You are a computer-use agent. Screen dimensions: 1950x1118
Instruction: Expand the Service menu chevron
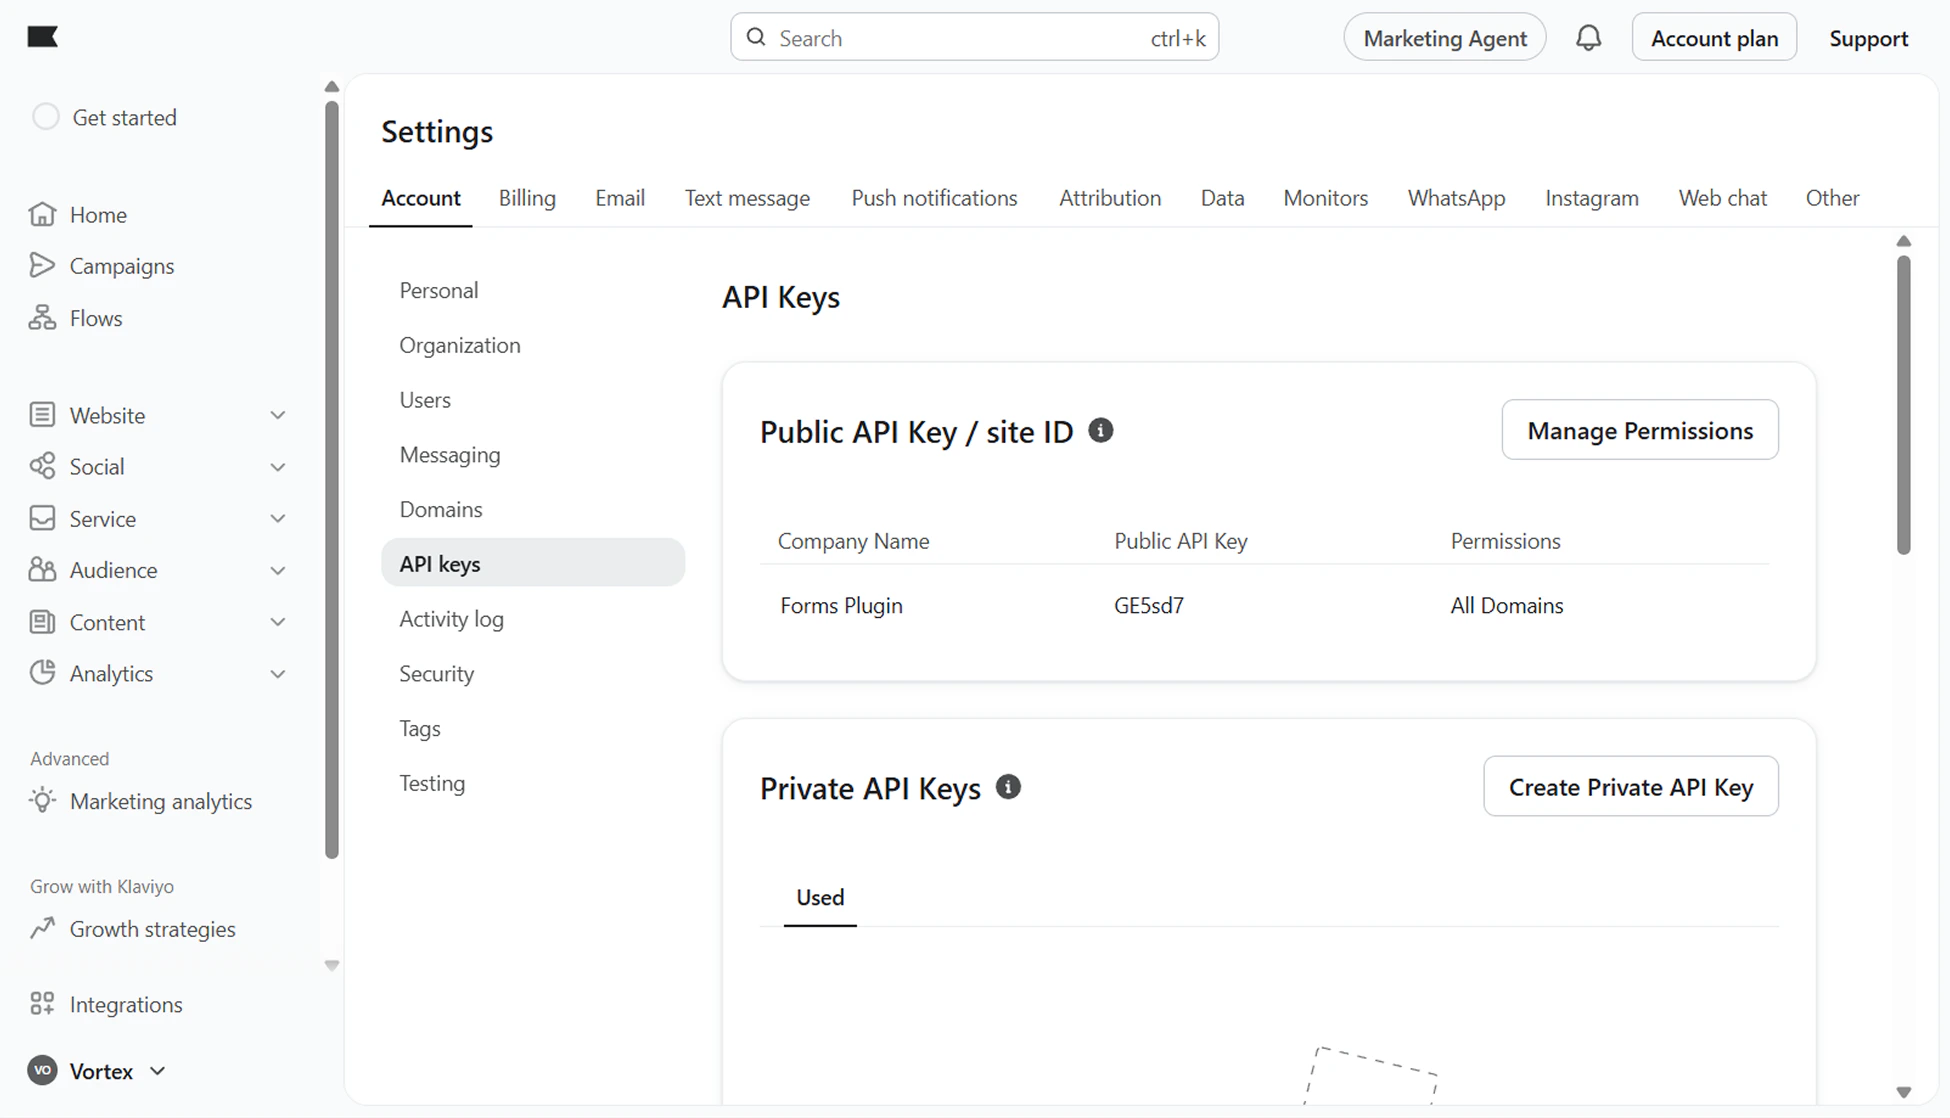(278, 518)
